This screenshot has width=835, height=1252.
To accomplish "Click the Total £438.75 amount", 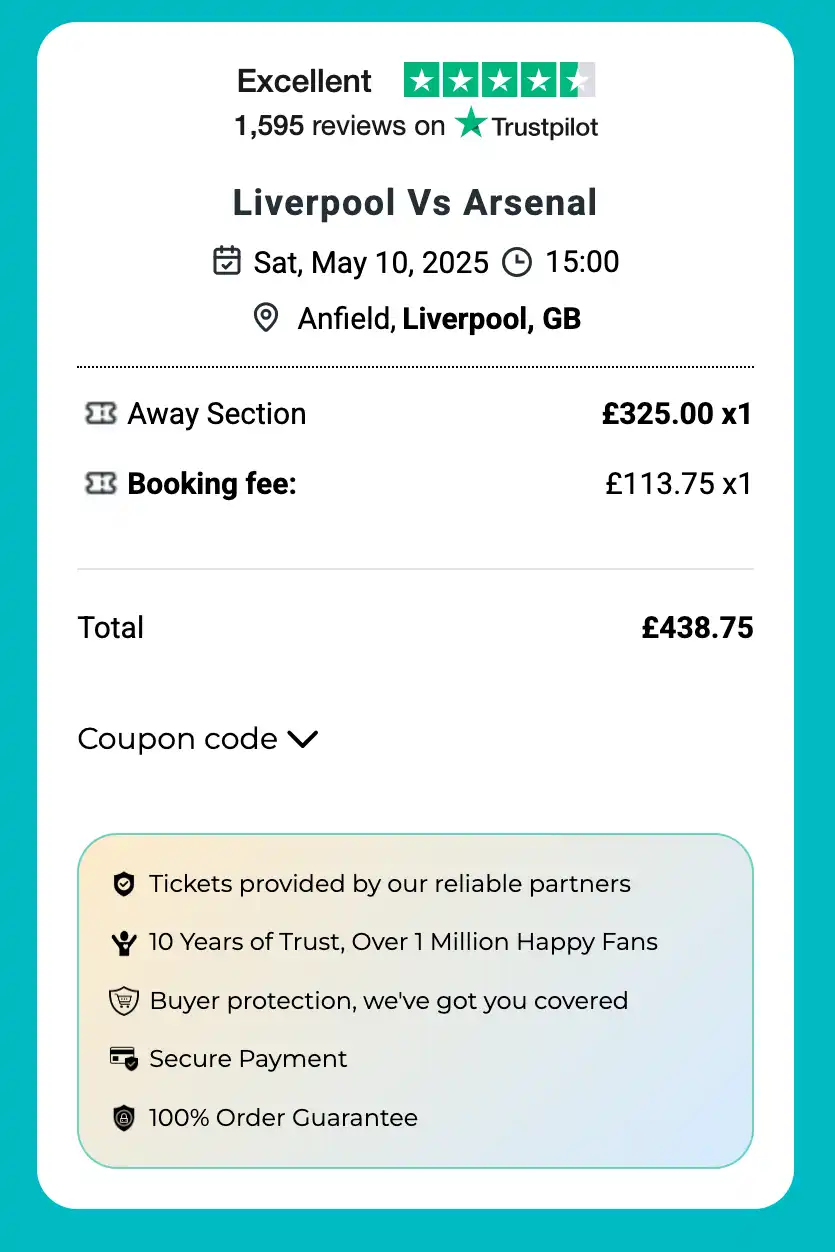I will click(x=698, y=627).
